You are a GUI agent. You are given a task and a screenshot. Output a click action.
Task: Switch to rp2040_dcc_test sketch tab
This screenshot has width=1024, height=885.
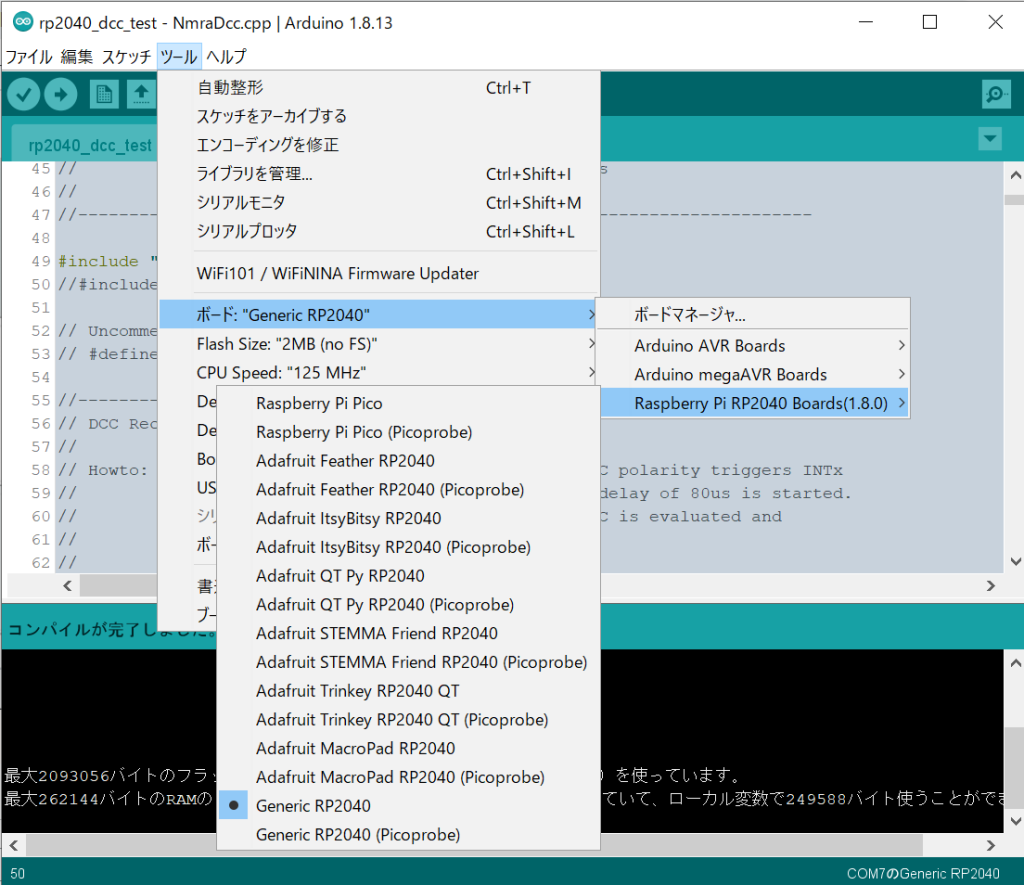pos(90,146)
